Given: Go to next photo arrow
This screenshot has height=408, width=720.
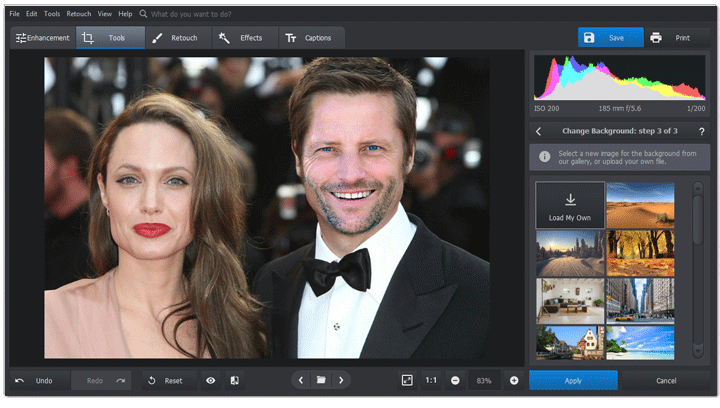Looking at the screenshot, I should [341, 381].
